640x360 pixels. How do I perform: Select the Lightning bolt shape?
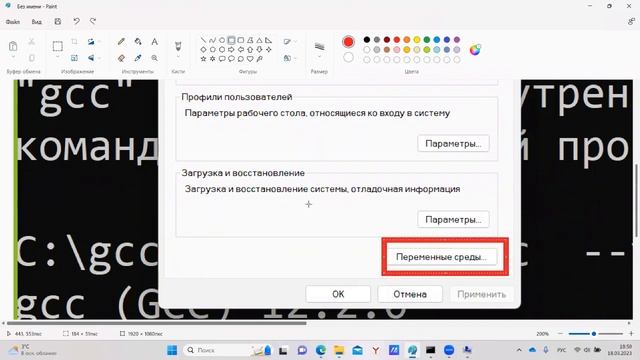[259, 59]
